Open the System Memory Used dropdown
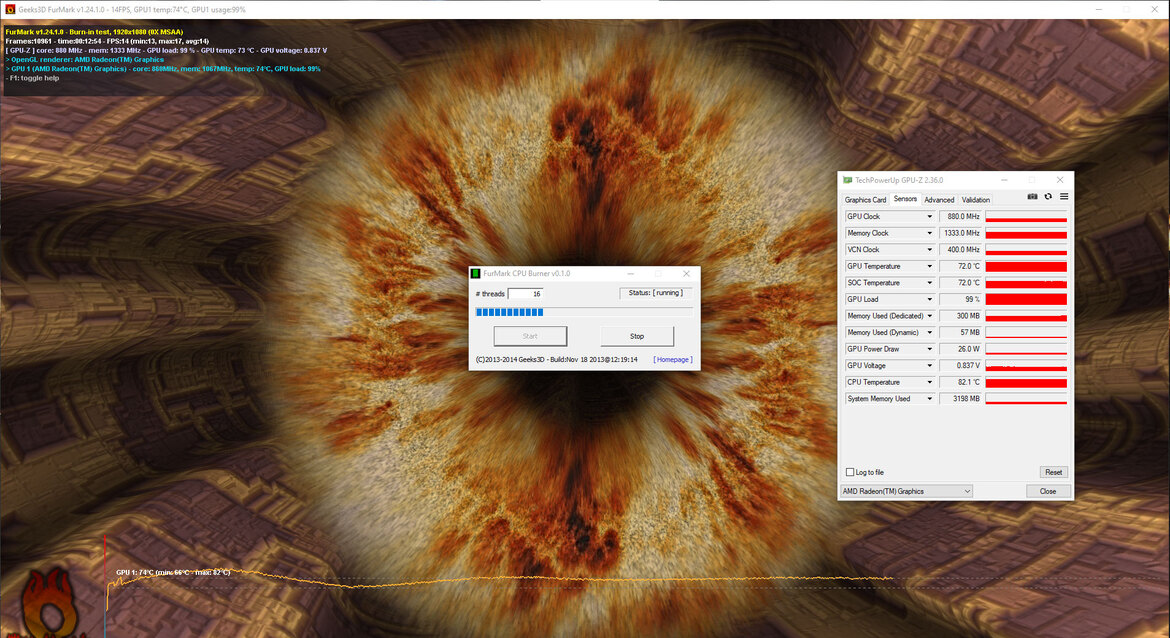1170x638 pixels. click(x=930, y=398)
